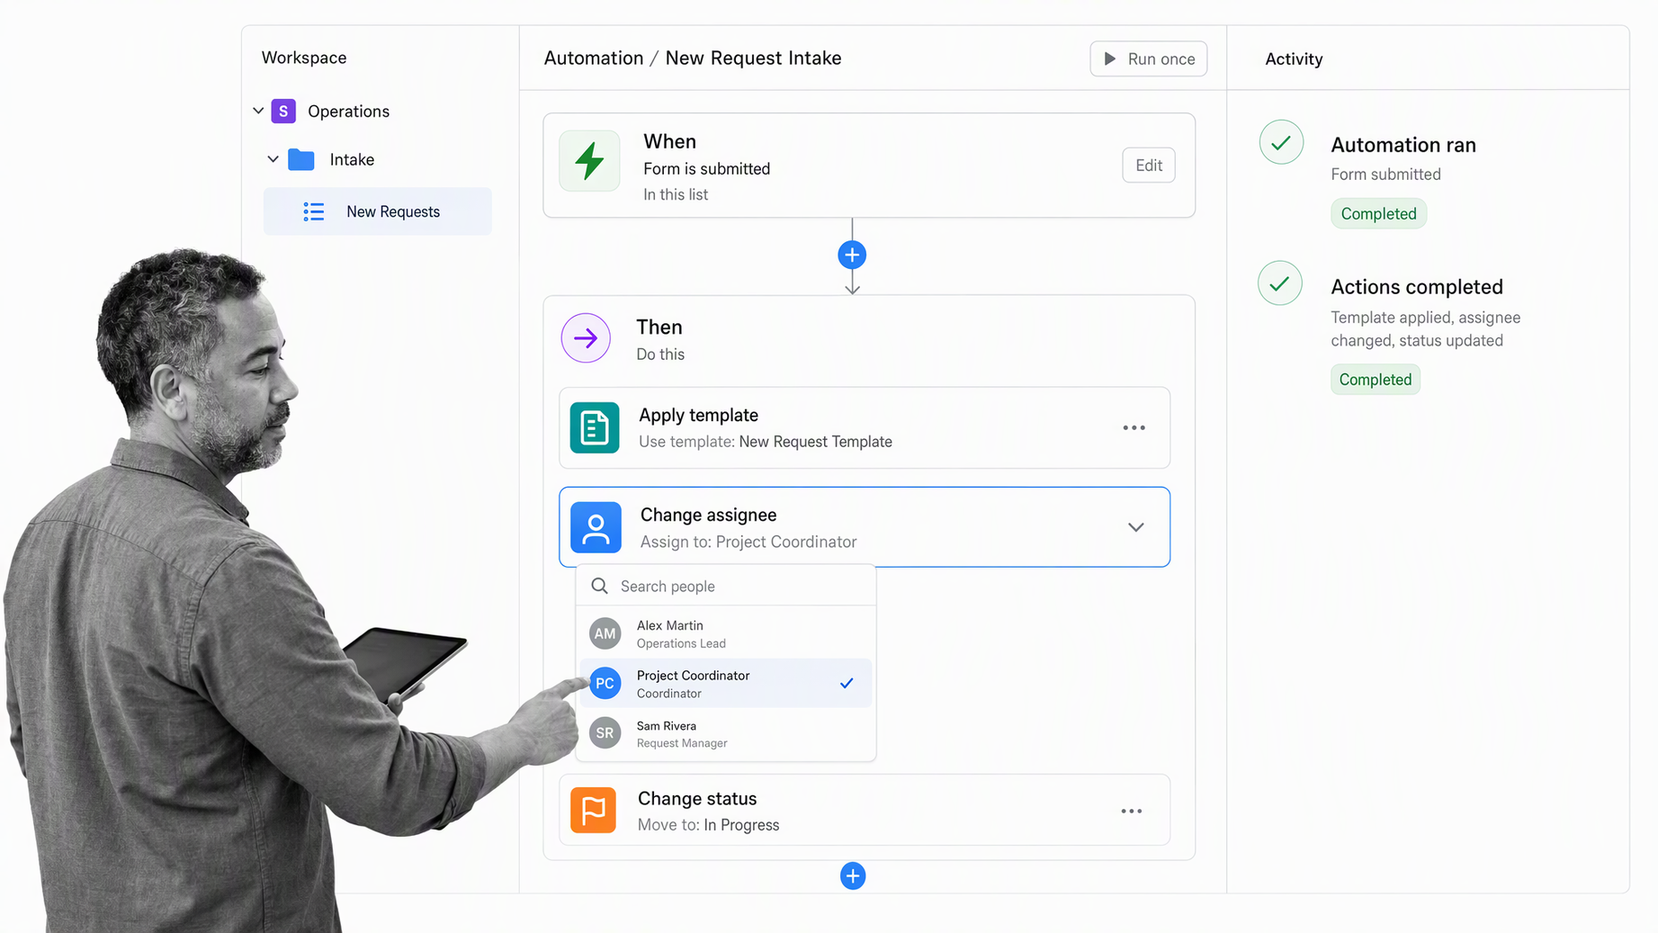Click the Intake folder label
Screen dimensions: 1658x933
[x=352, y=159]
